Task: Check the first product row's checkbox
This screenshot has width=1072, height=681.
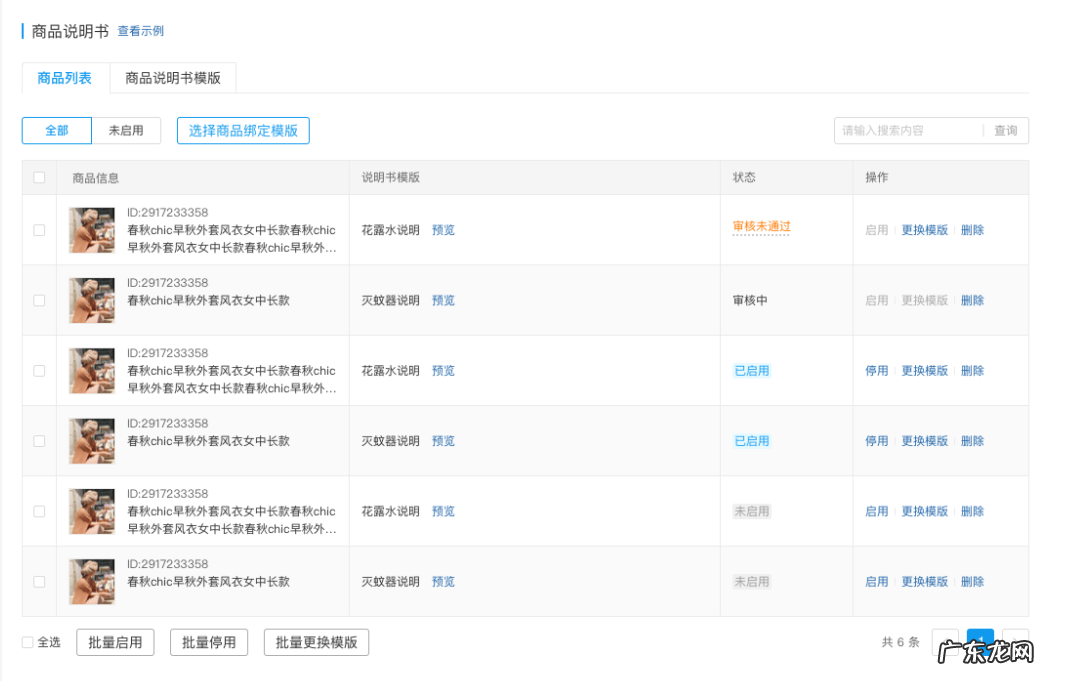Action: (x=39, y=229)
